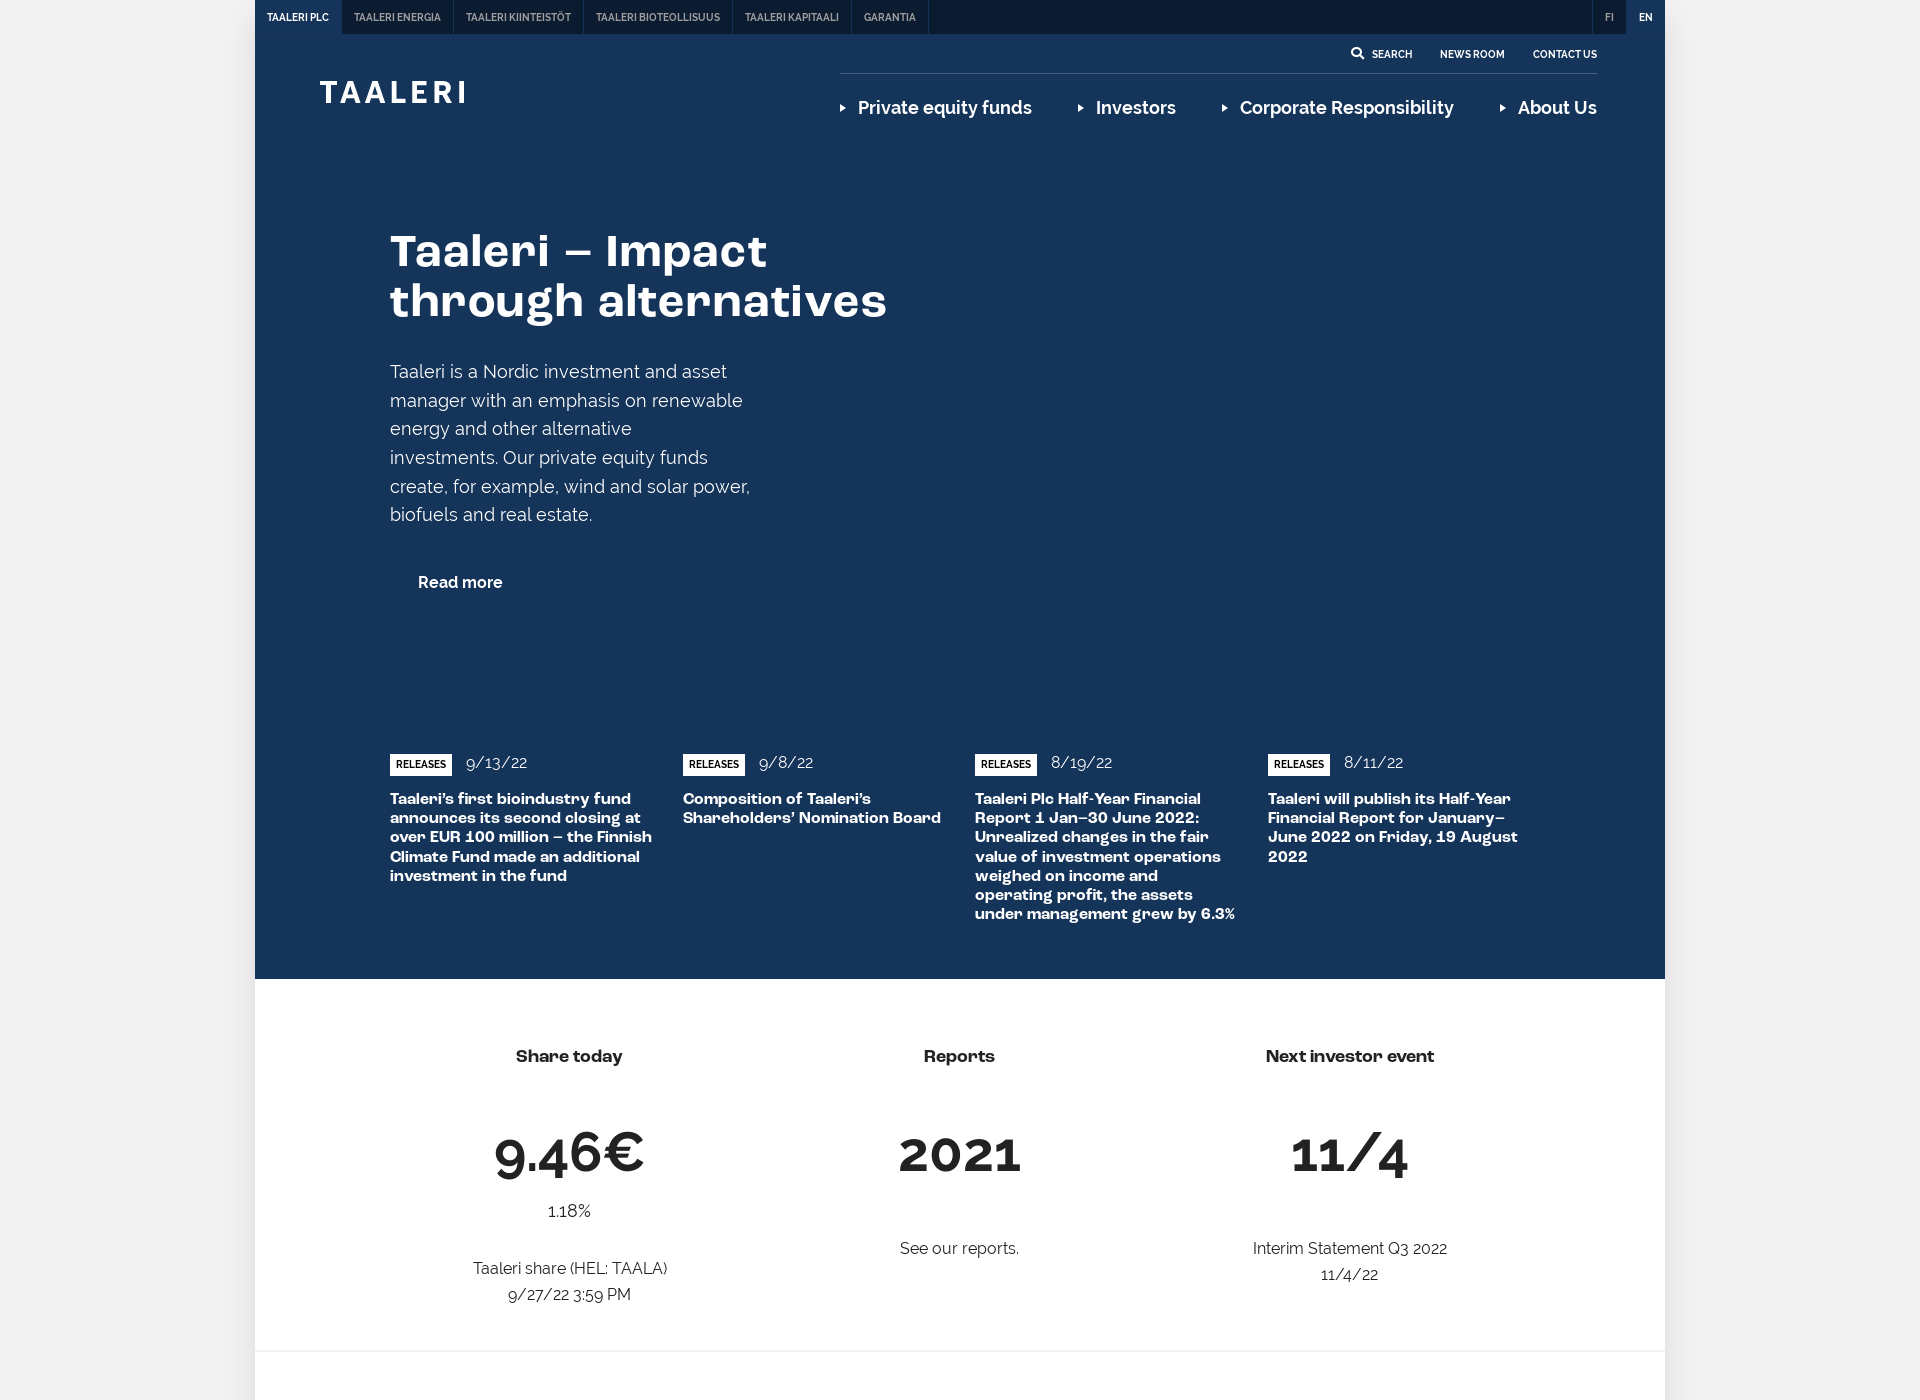Click the TAALERI PLC navigation tab
The width and height of the screenshot is (1920, 1400).
295,16
